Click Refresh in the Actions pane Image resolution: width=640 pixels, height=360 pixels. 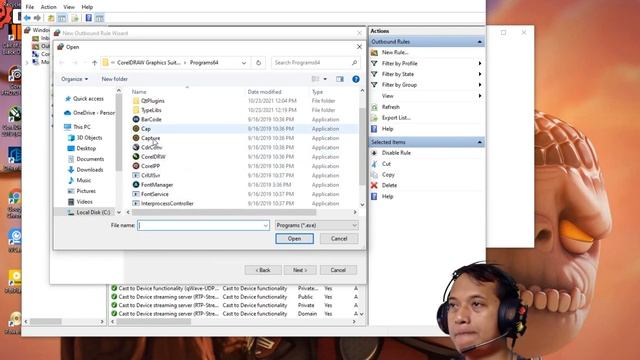click(391, 107)
